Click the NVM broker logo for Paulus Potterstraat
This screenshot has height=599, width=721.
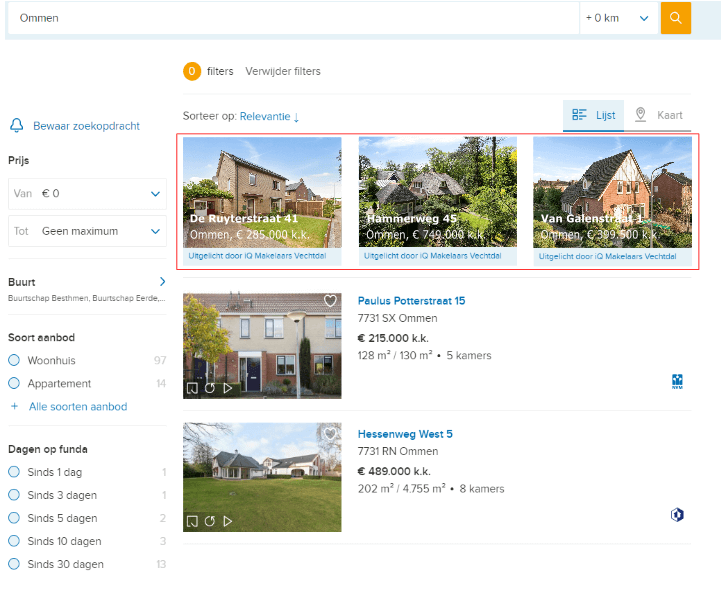677,382
